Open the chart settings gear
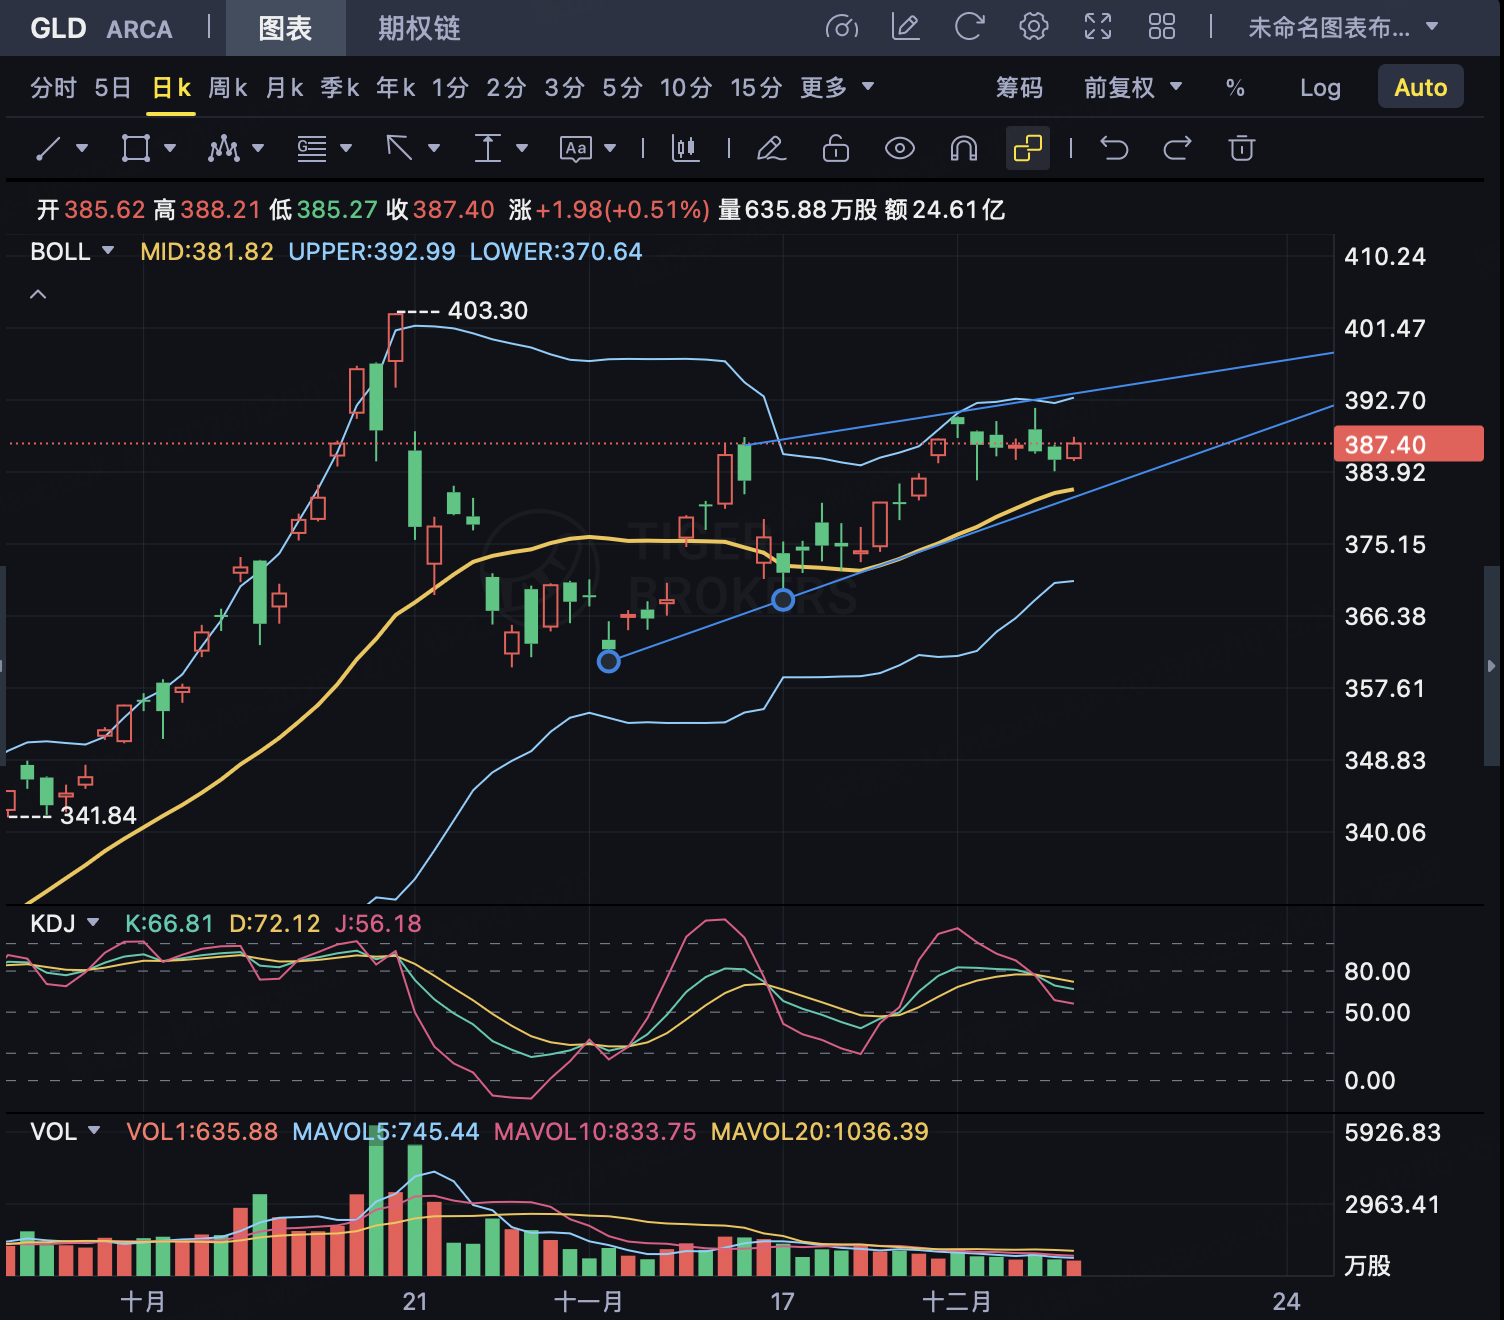1504x1320 pixels. (x=1033, y=27)
